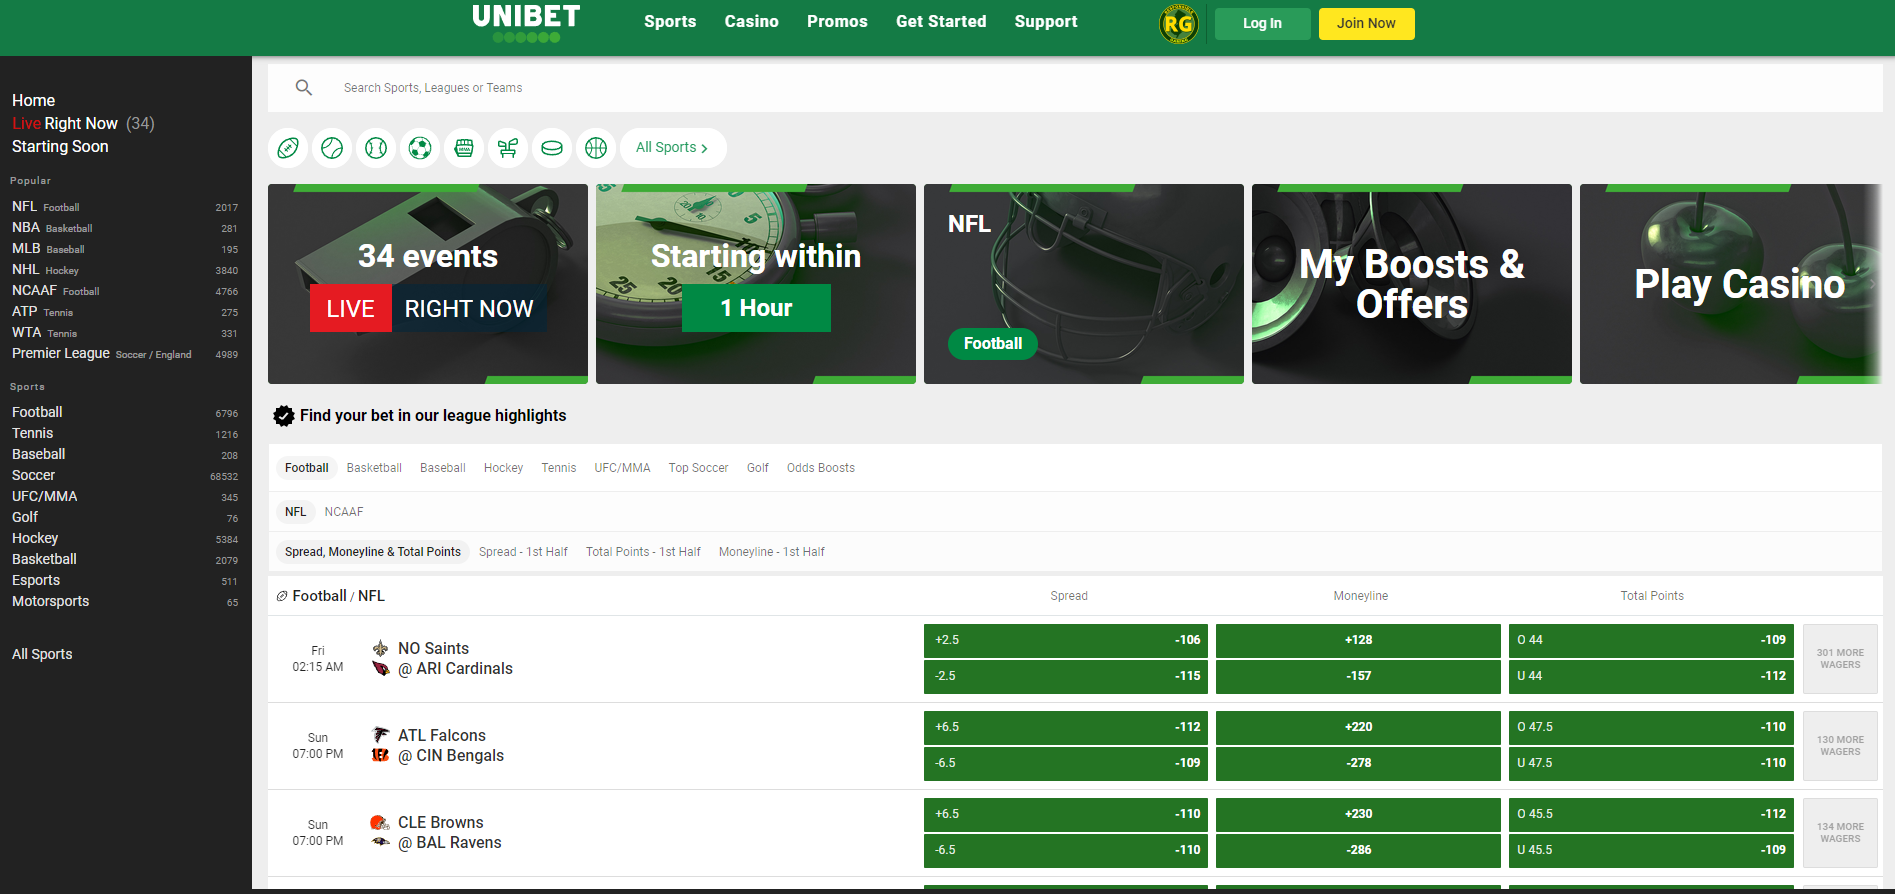This screenshot has width=1895, height=894.
Task: Switch to the Hockey highlights tab
Action: click(503, 468)
